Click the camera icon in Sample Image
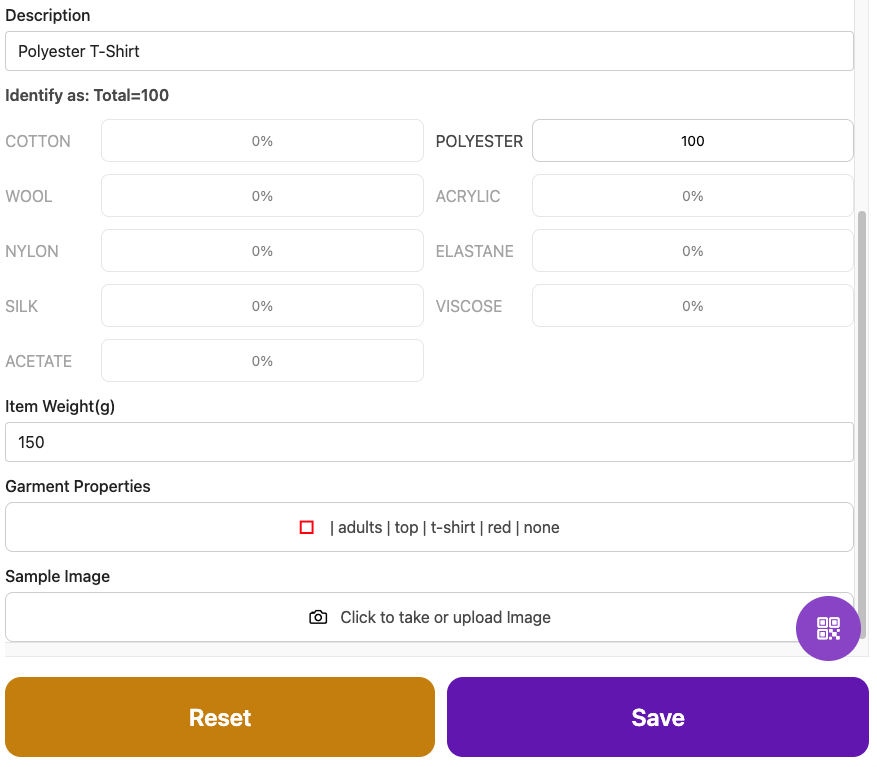877x767 pixels. click(318, 617)
